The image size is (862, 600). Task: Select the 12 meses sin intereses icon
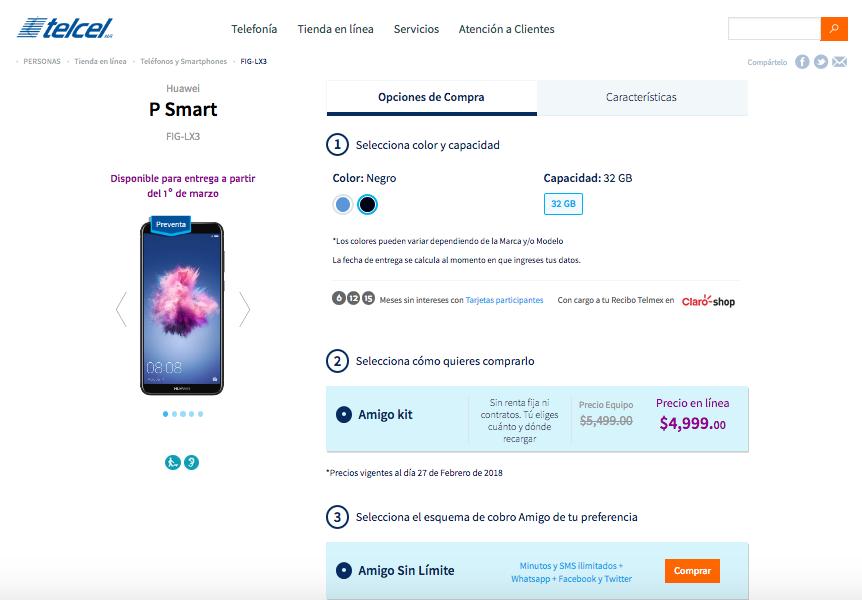[351, 299]
